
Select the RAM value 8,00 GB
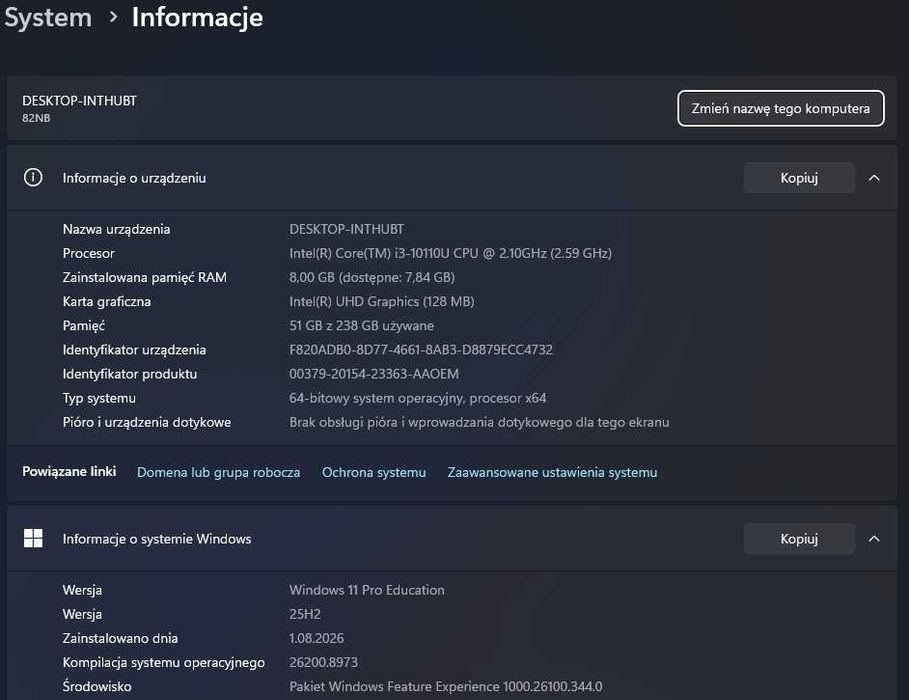(372, 277)
